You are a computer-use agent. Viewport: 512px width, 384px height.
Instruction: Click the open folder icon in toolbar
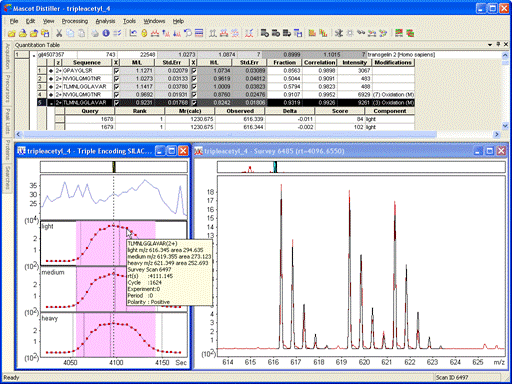pos(12,33)
